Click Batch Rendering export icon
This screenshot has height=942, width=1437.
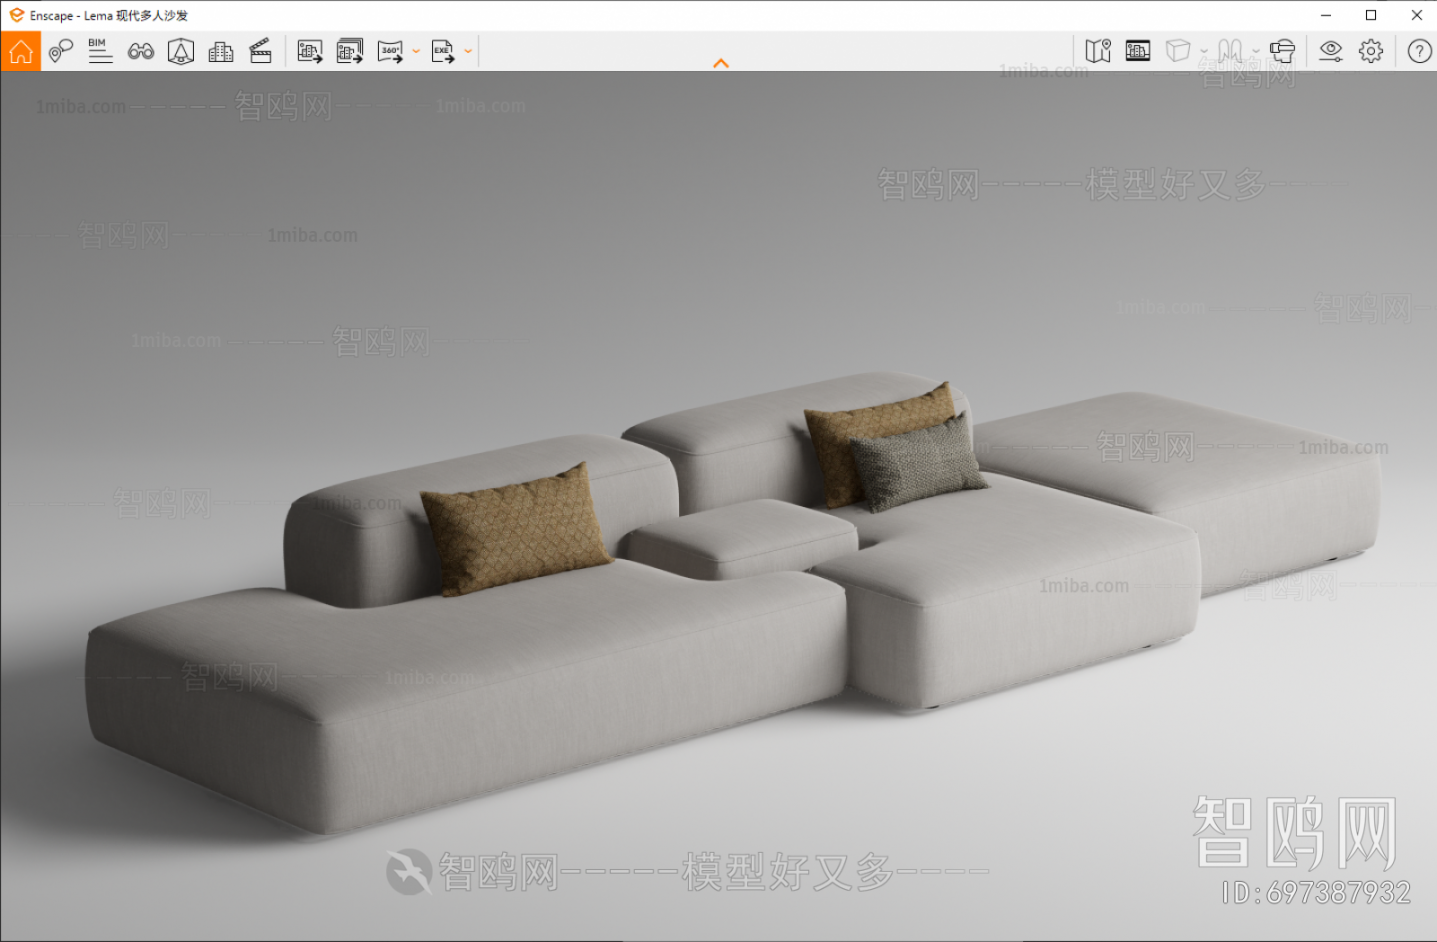coord(350,51)
